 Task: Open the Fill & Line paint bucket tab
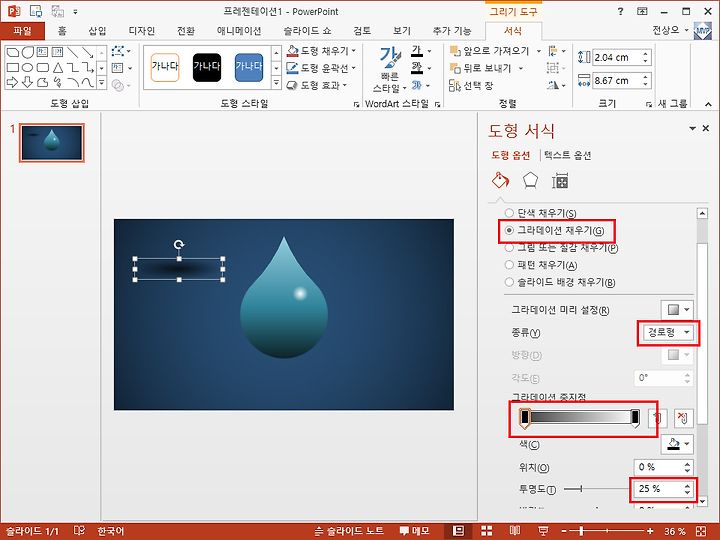(x=500, y=180)
